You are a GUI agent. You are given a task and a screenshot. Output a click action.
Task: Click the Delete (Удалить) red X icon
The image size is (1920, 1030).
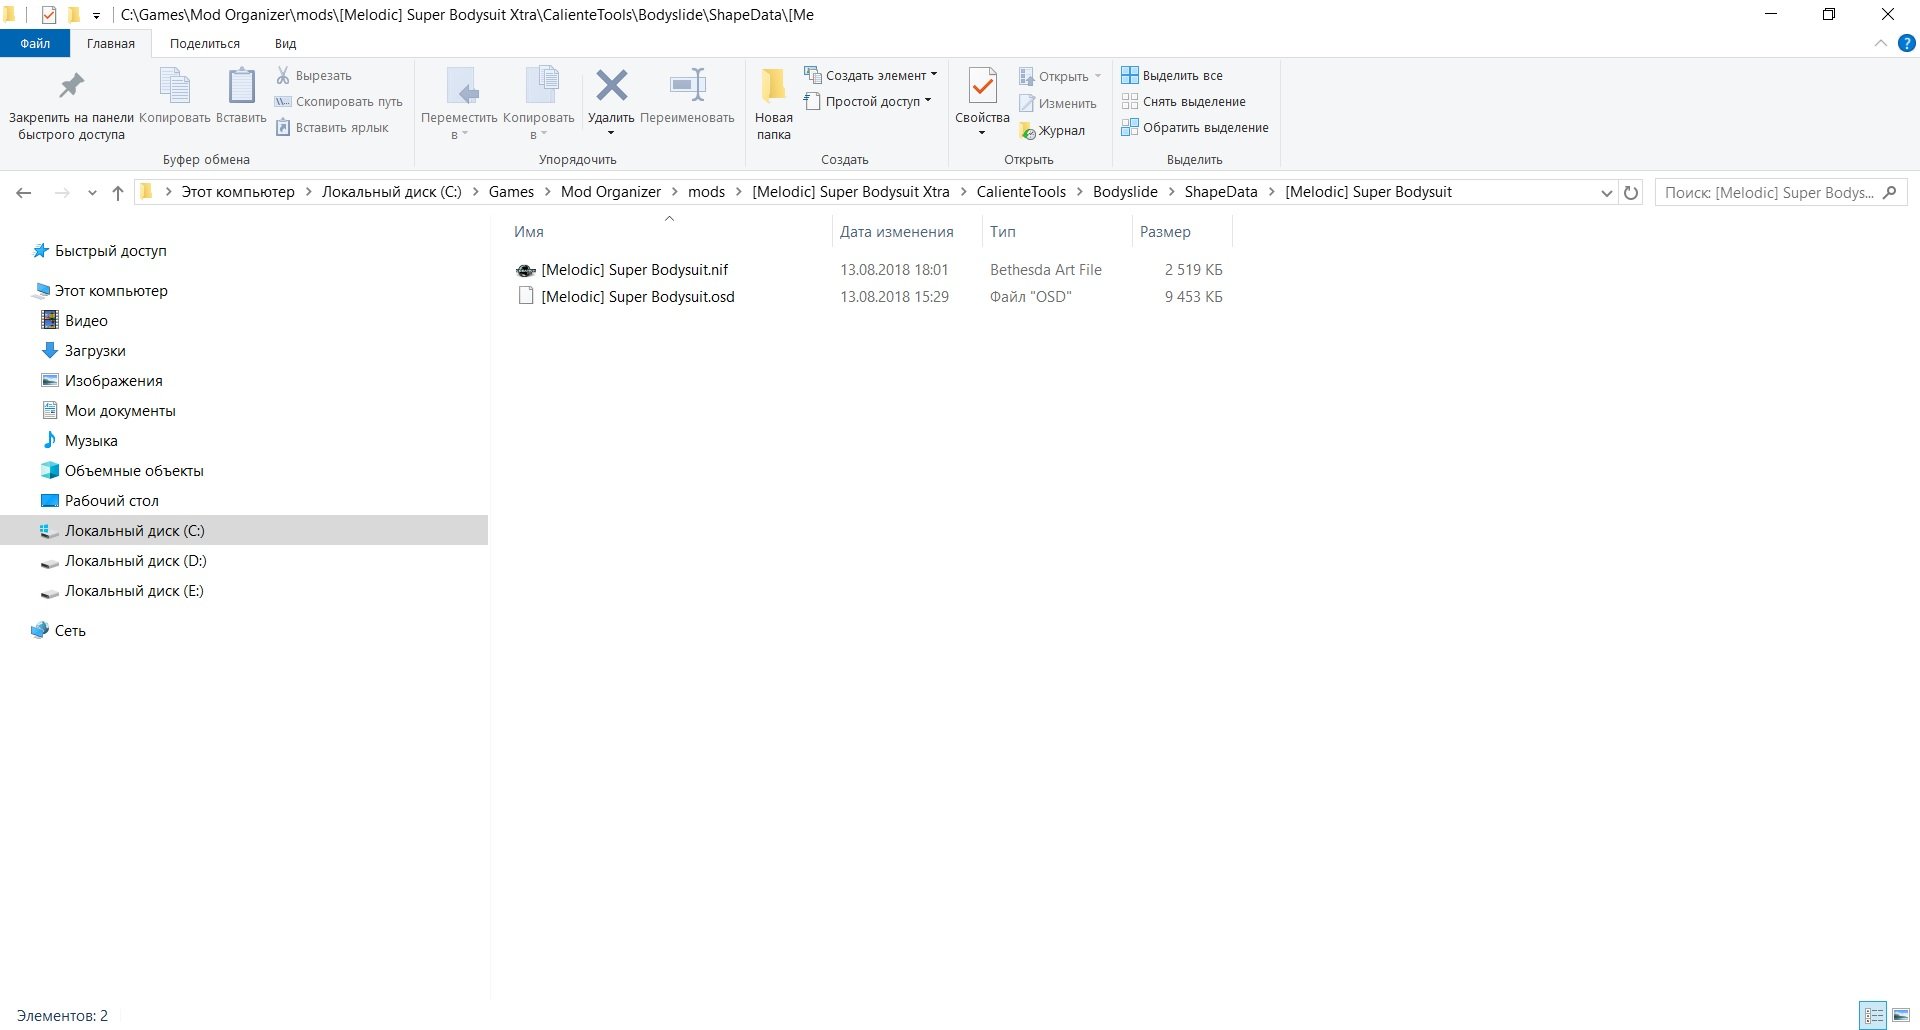click(611, 87)
